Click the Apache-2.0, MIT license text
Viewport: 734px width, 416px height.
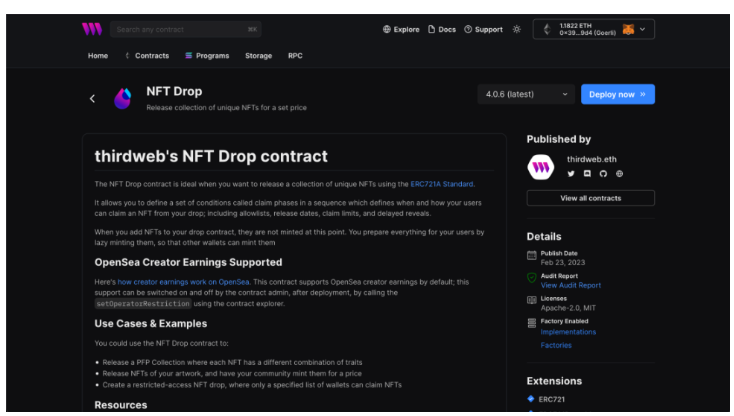pyautogui.click(x=568, y=308)
